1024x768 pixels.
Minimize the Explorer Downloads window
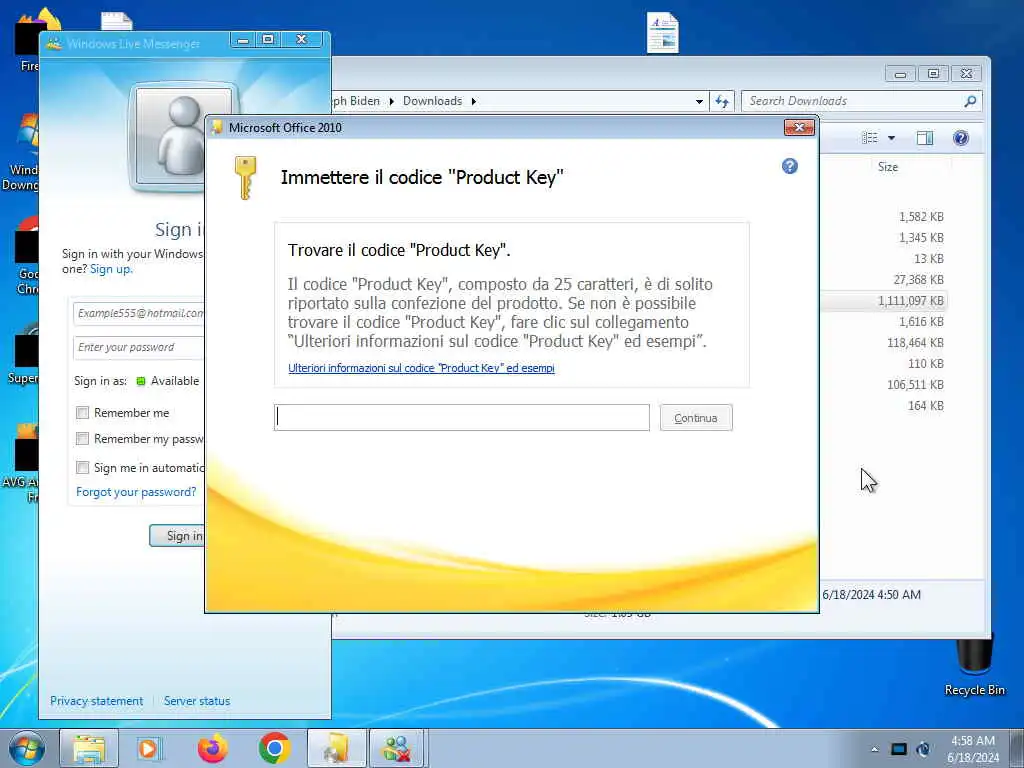pos(901,74)
